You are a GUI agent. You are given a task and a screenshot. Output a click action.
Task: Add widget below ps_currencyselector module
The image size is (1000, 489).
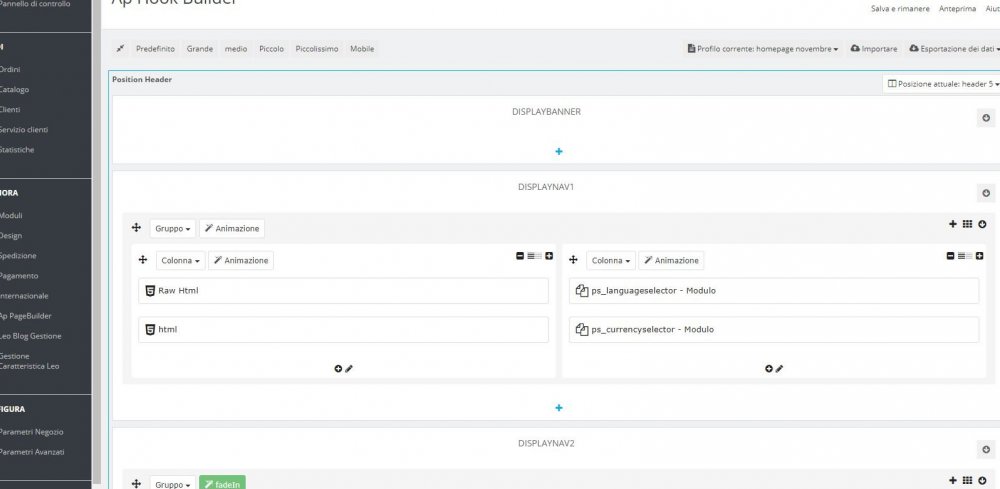point(769,369)
